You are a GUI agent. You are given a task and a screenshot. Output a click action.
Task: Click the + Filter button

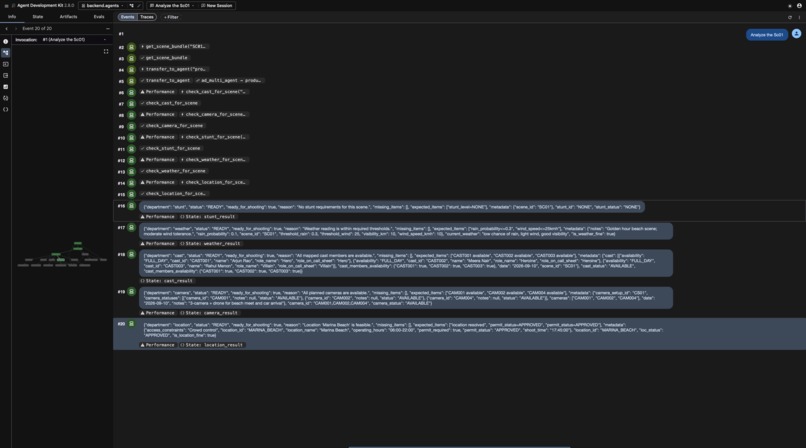coord(171,17)
